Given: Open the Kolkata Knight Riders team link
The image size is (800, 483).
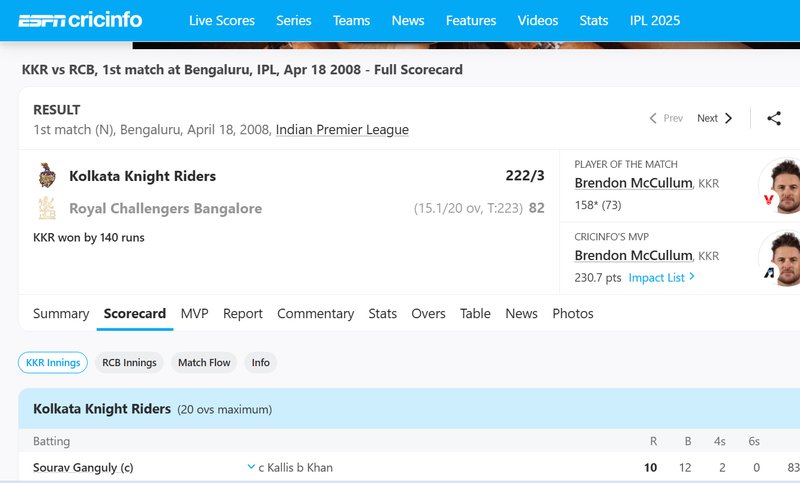Looking at the screenshot, I should click(x=143, y=176).
